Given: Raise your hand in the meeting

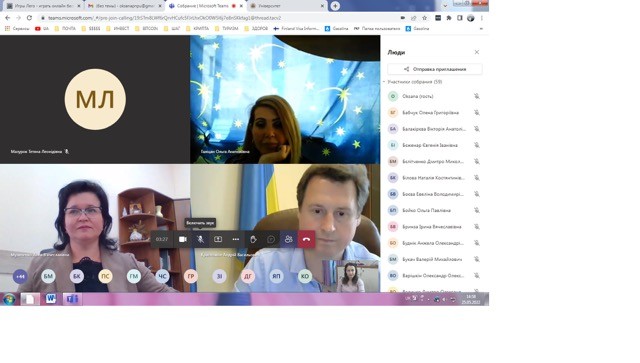Looking at the screenshot, I should click(253, 239).
